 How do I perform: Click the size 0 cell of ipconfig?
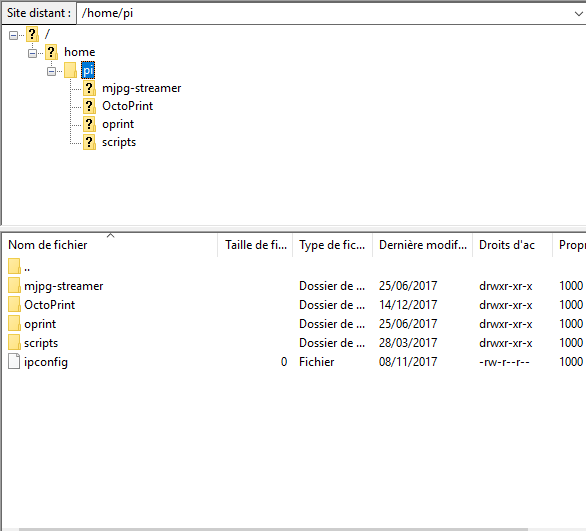coord(284,362)
